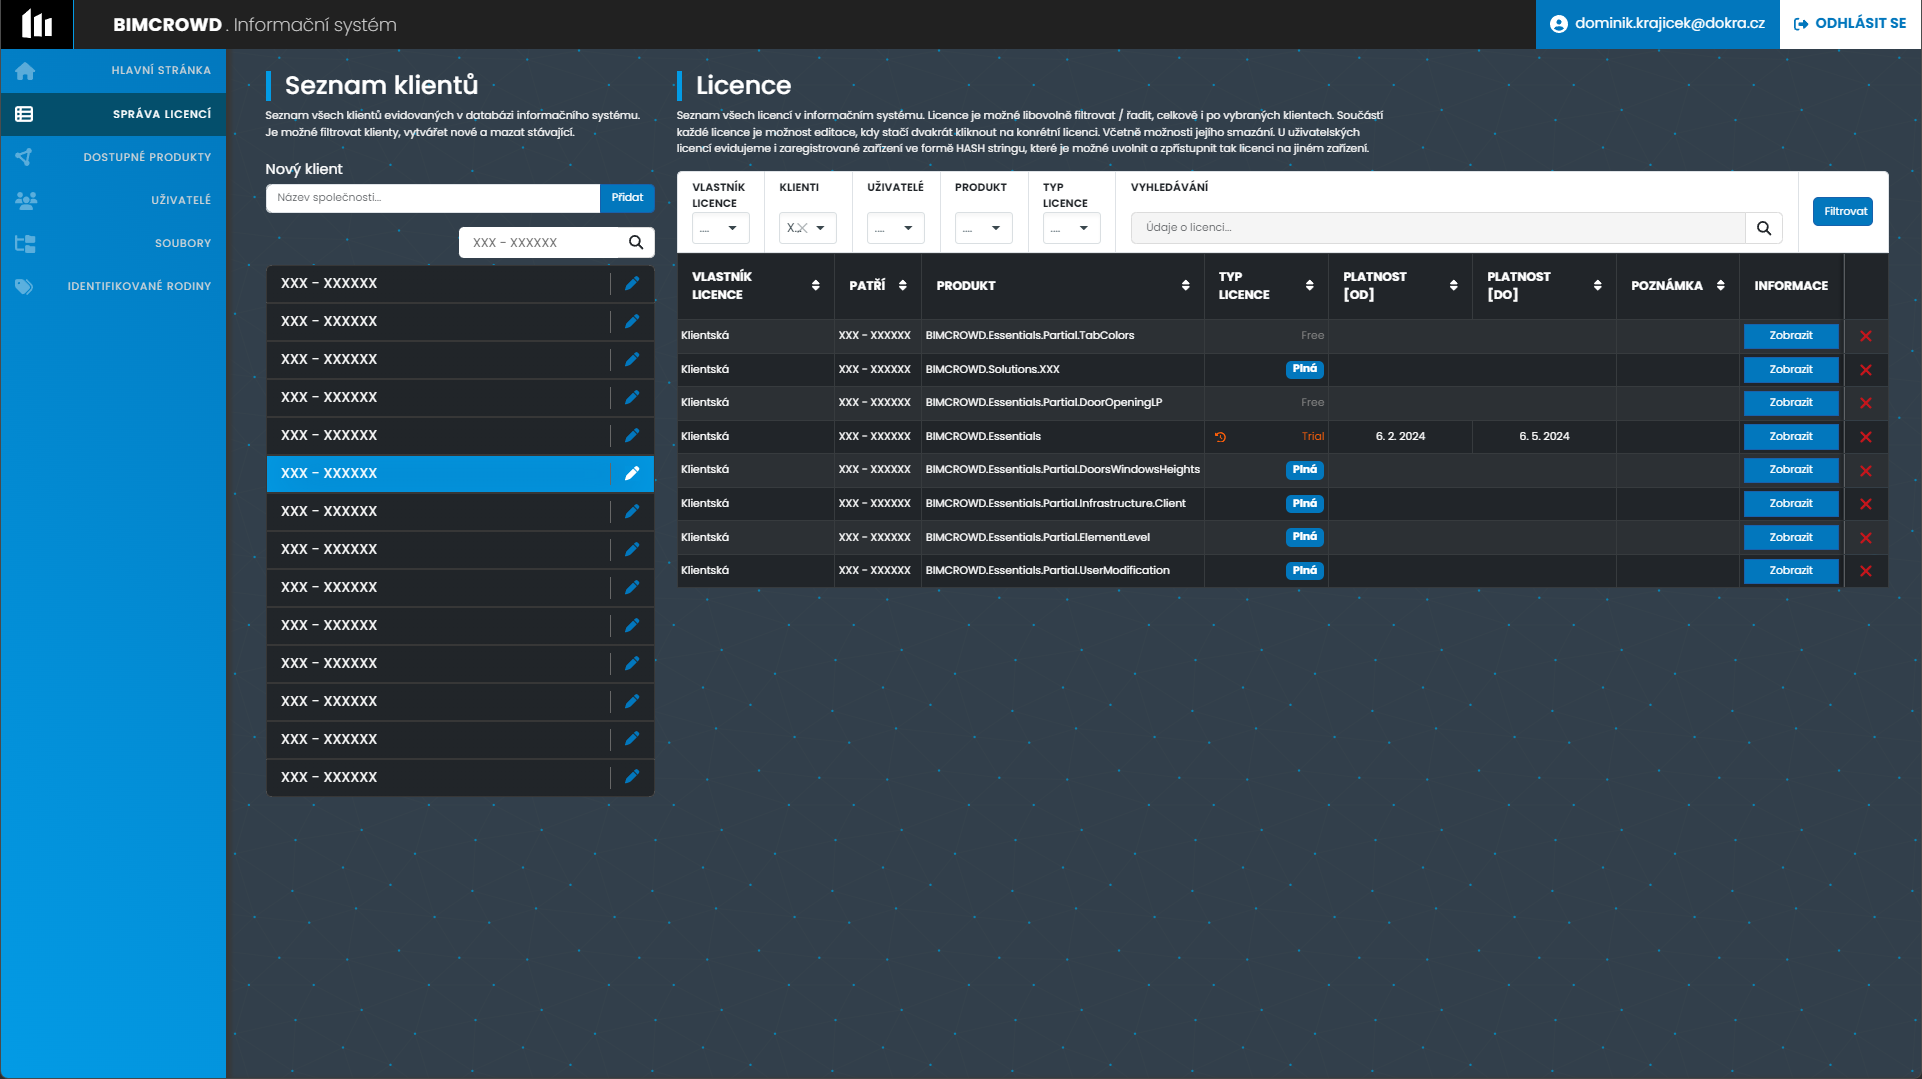Open Uživatelé section
Screen dimensions: 1922x1079
pos(113,200)
